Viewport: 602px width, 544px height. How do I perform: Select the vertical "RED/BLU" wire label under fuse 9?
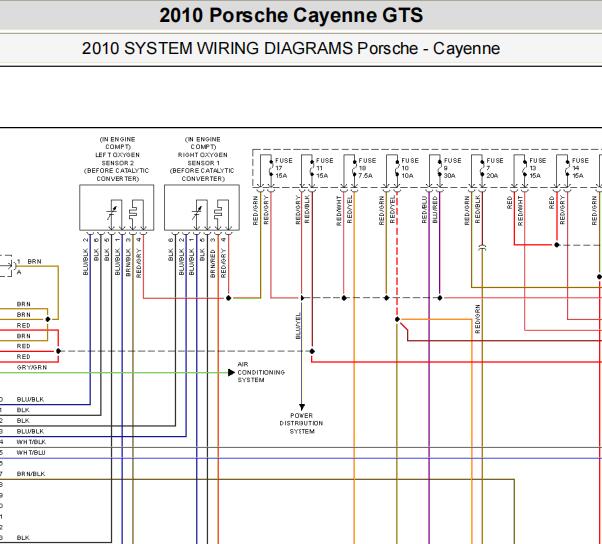[424, 210]
